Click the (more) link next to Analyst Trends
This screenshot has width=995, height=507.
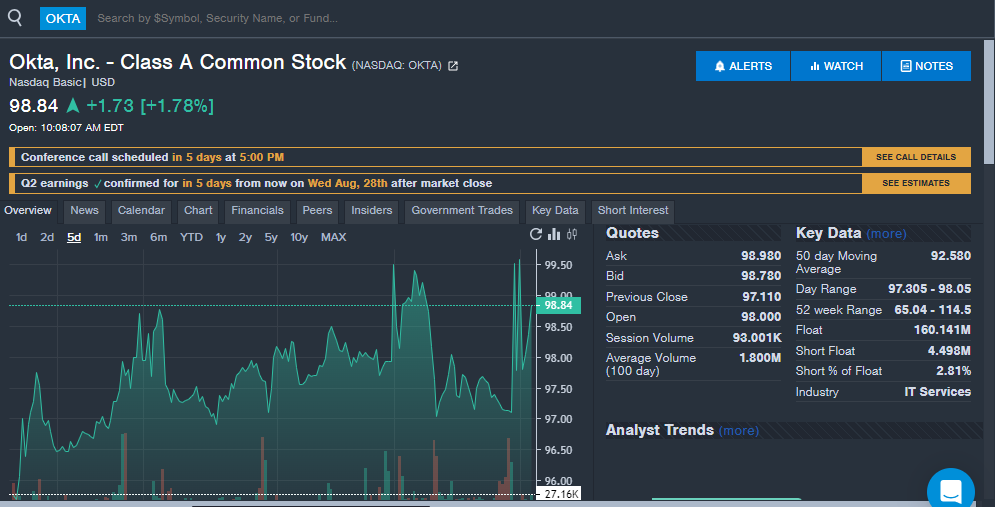click(739, 430)
